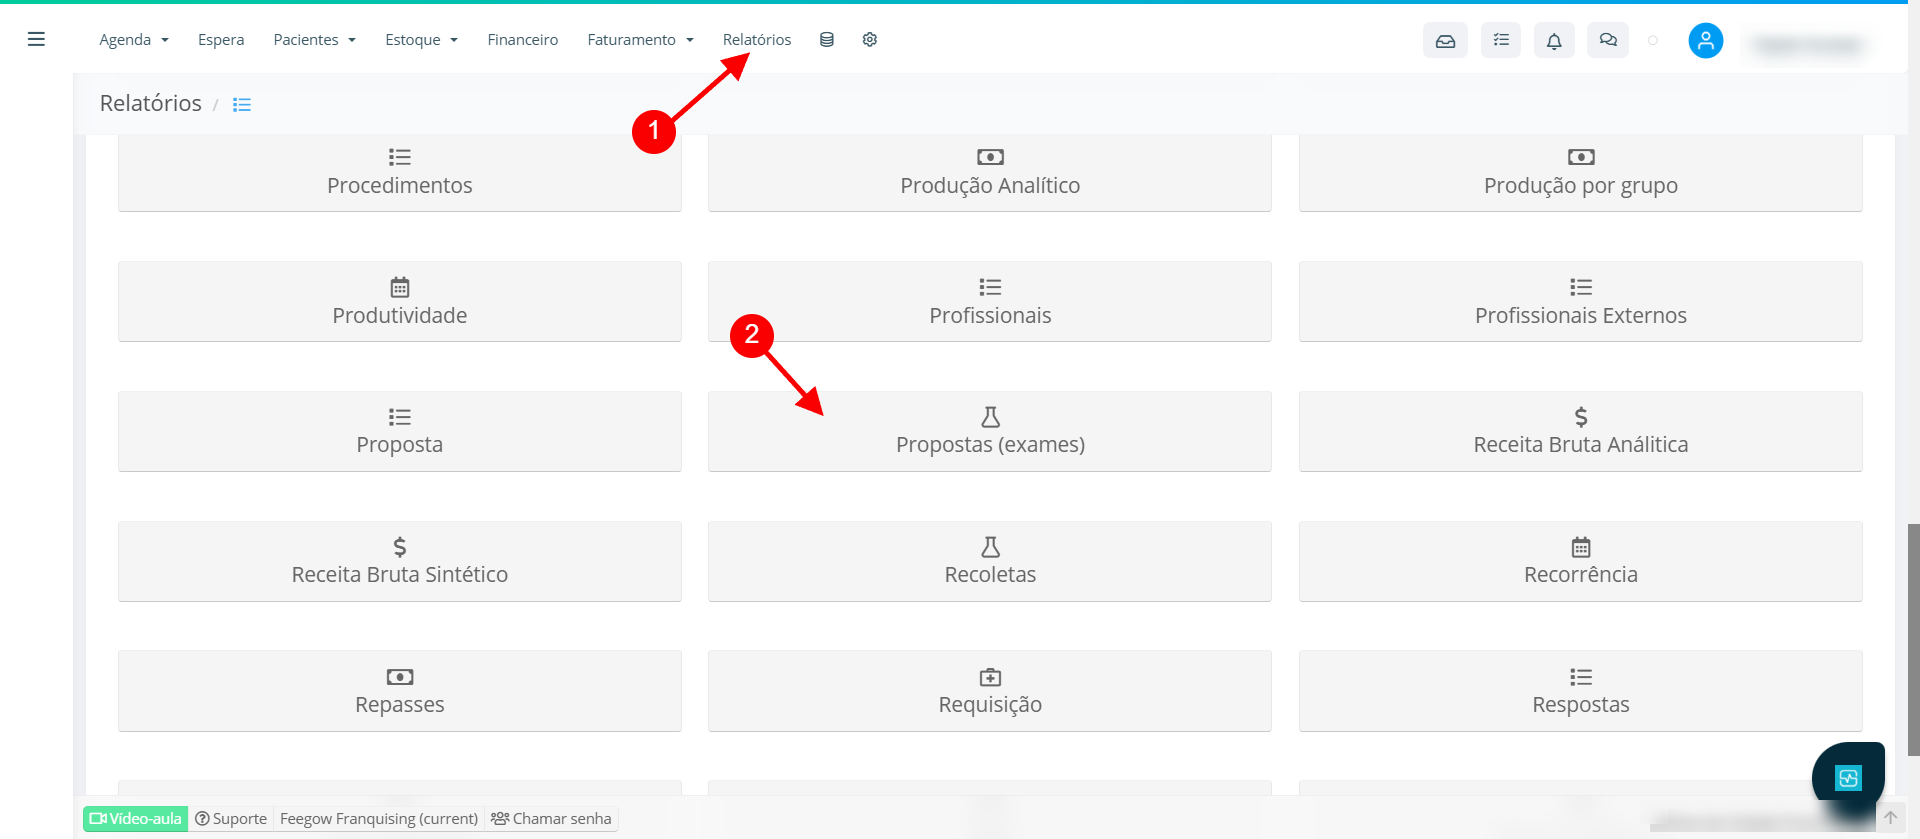Open the Produtividade report

(400, 301)
